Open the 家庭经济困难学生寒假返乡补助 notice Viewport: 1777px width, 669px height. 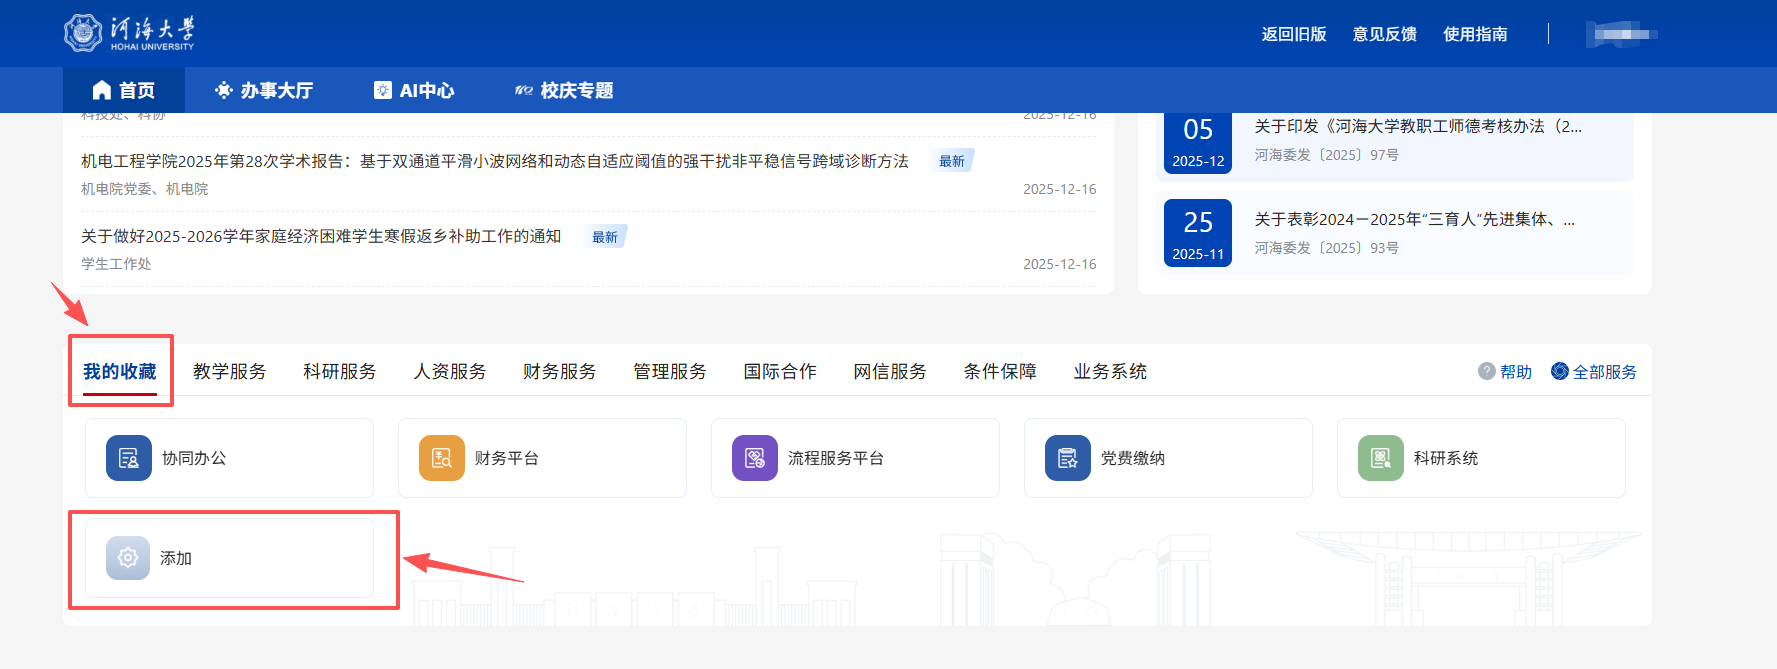click(321, 237)
